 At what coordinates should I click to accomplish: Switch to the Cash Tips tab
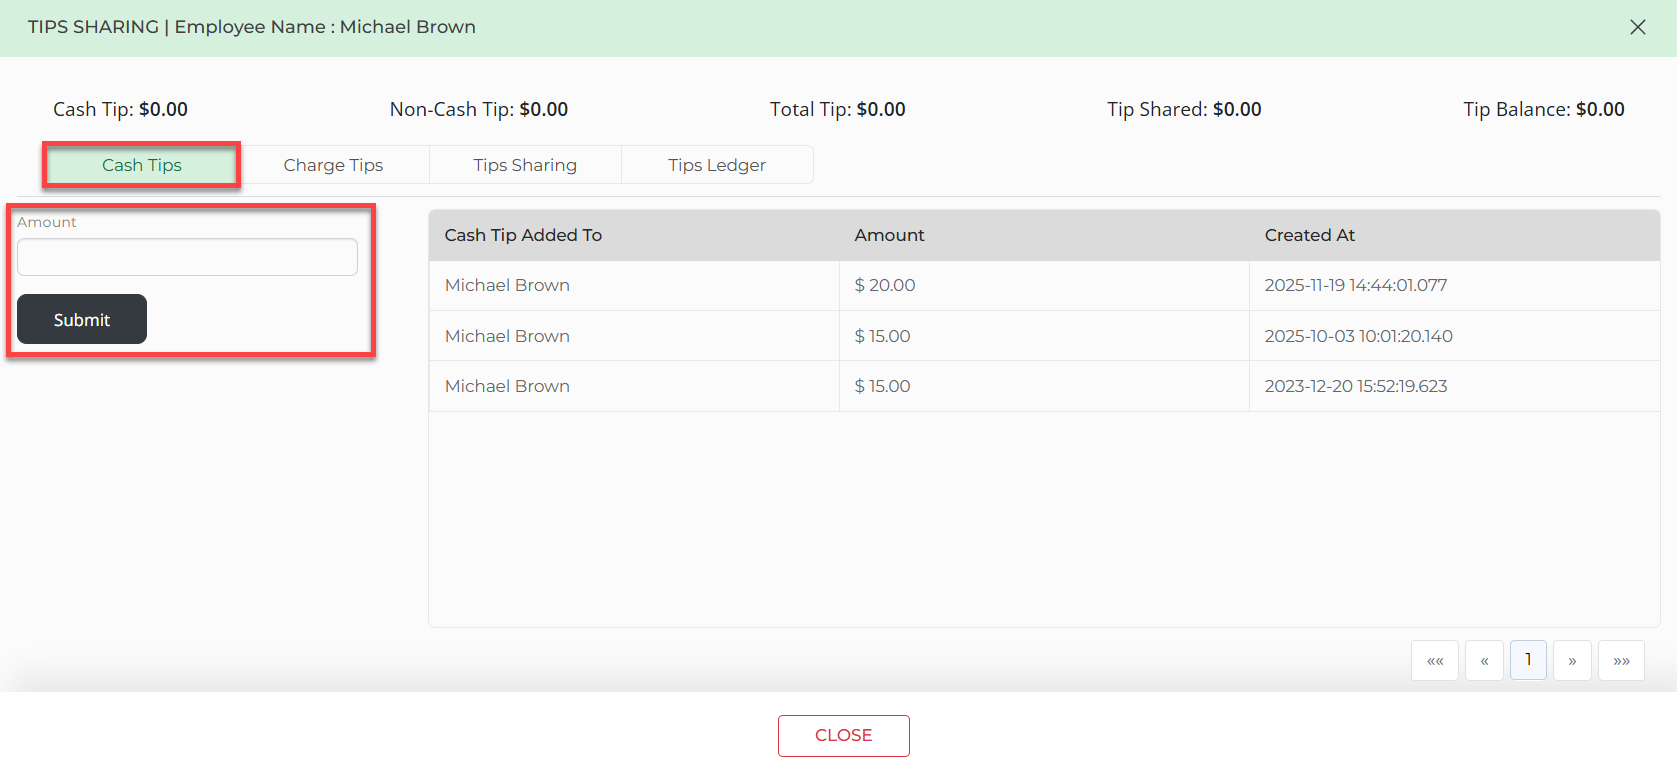pos(142,165)
